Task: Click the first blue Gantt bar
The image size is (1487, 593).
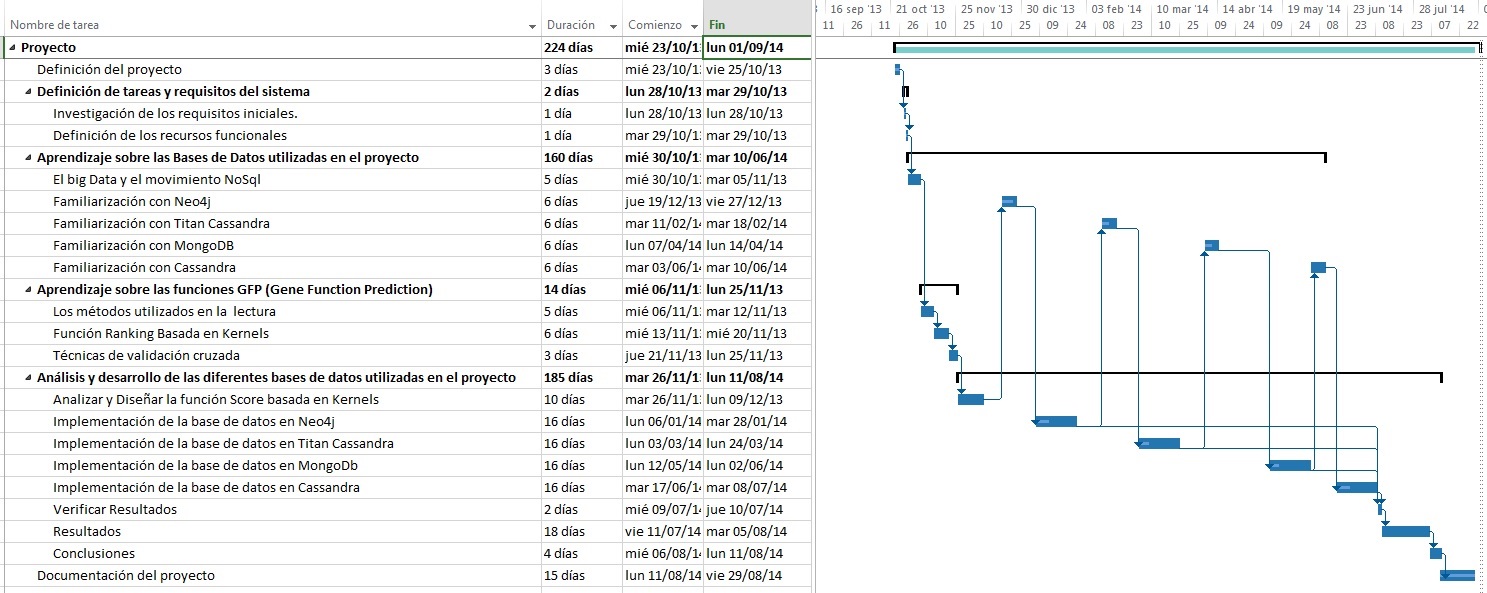Action: pos(897,68)
